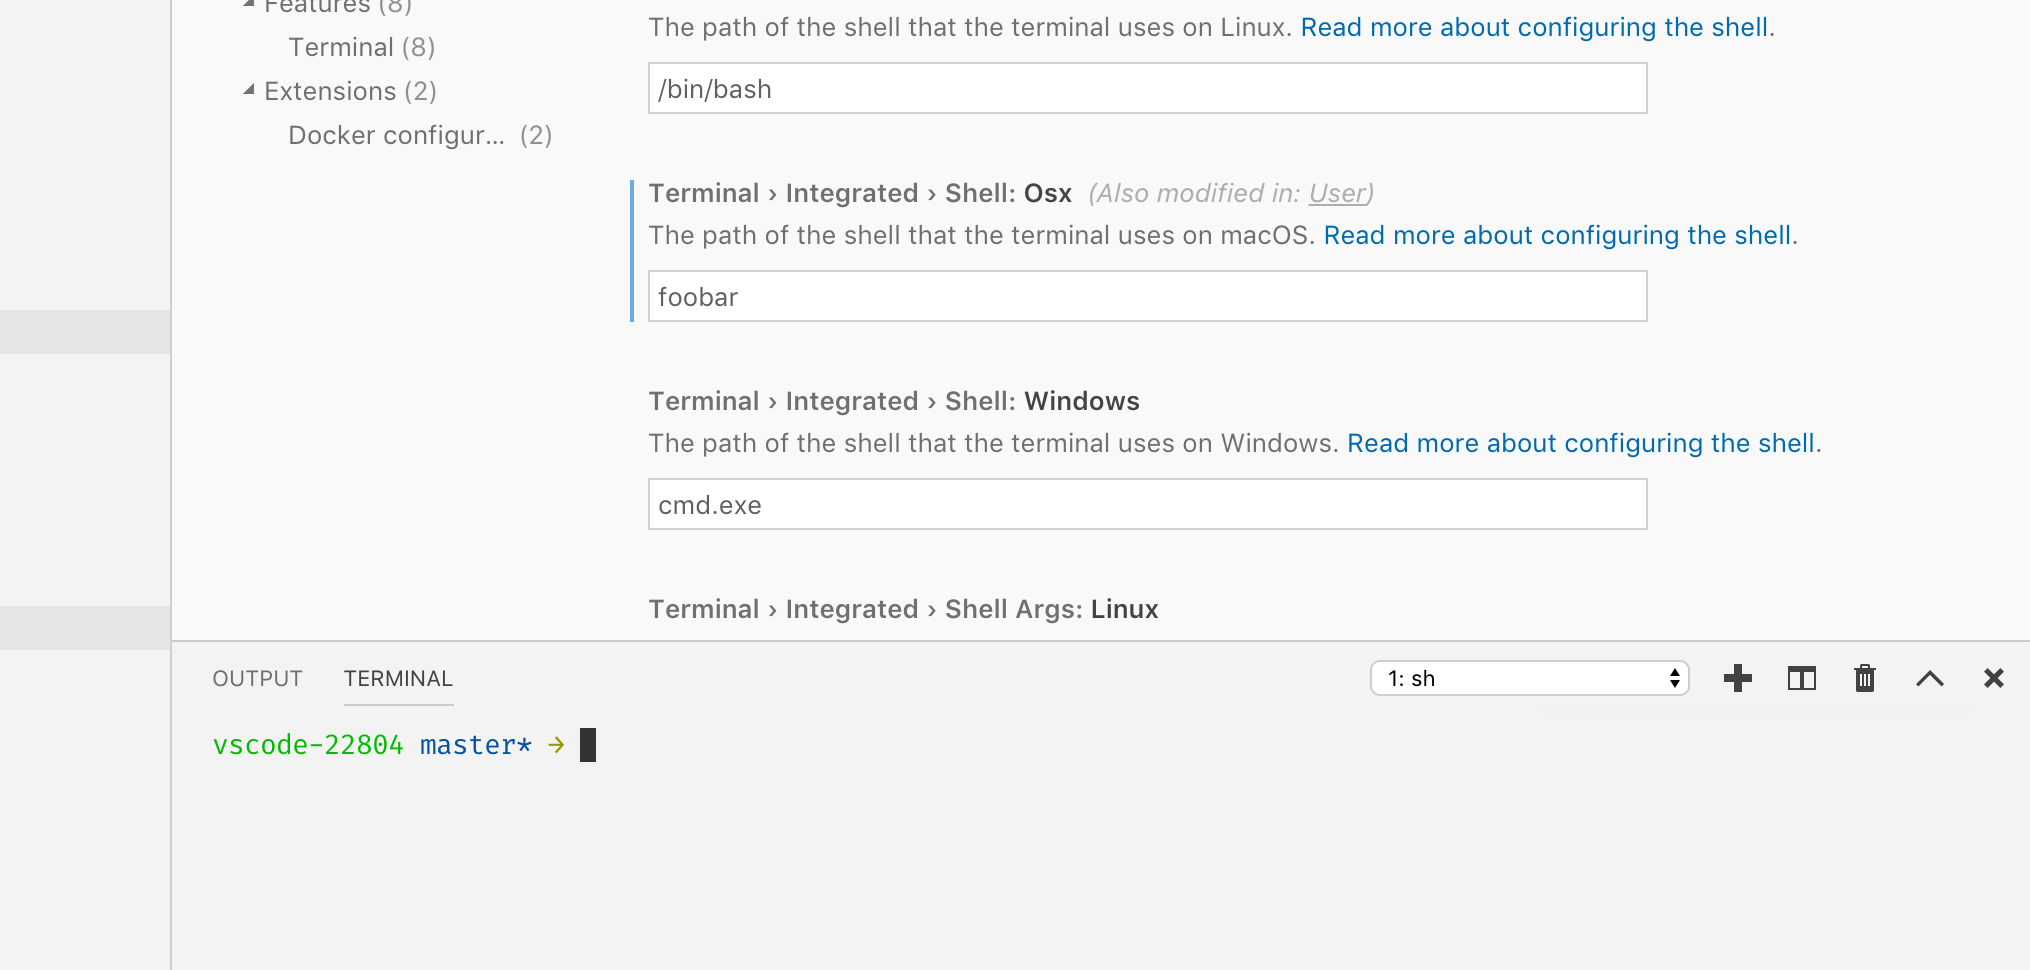This screenshot has width=2030, height=970.
Task: Kill the terminal using the trash icon
Action: (1864, 678)
